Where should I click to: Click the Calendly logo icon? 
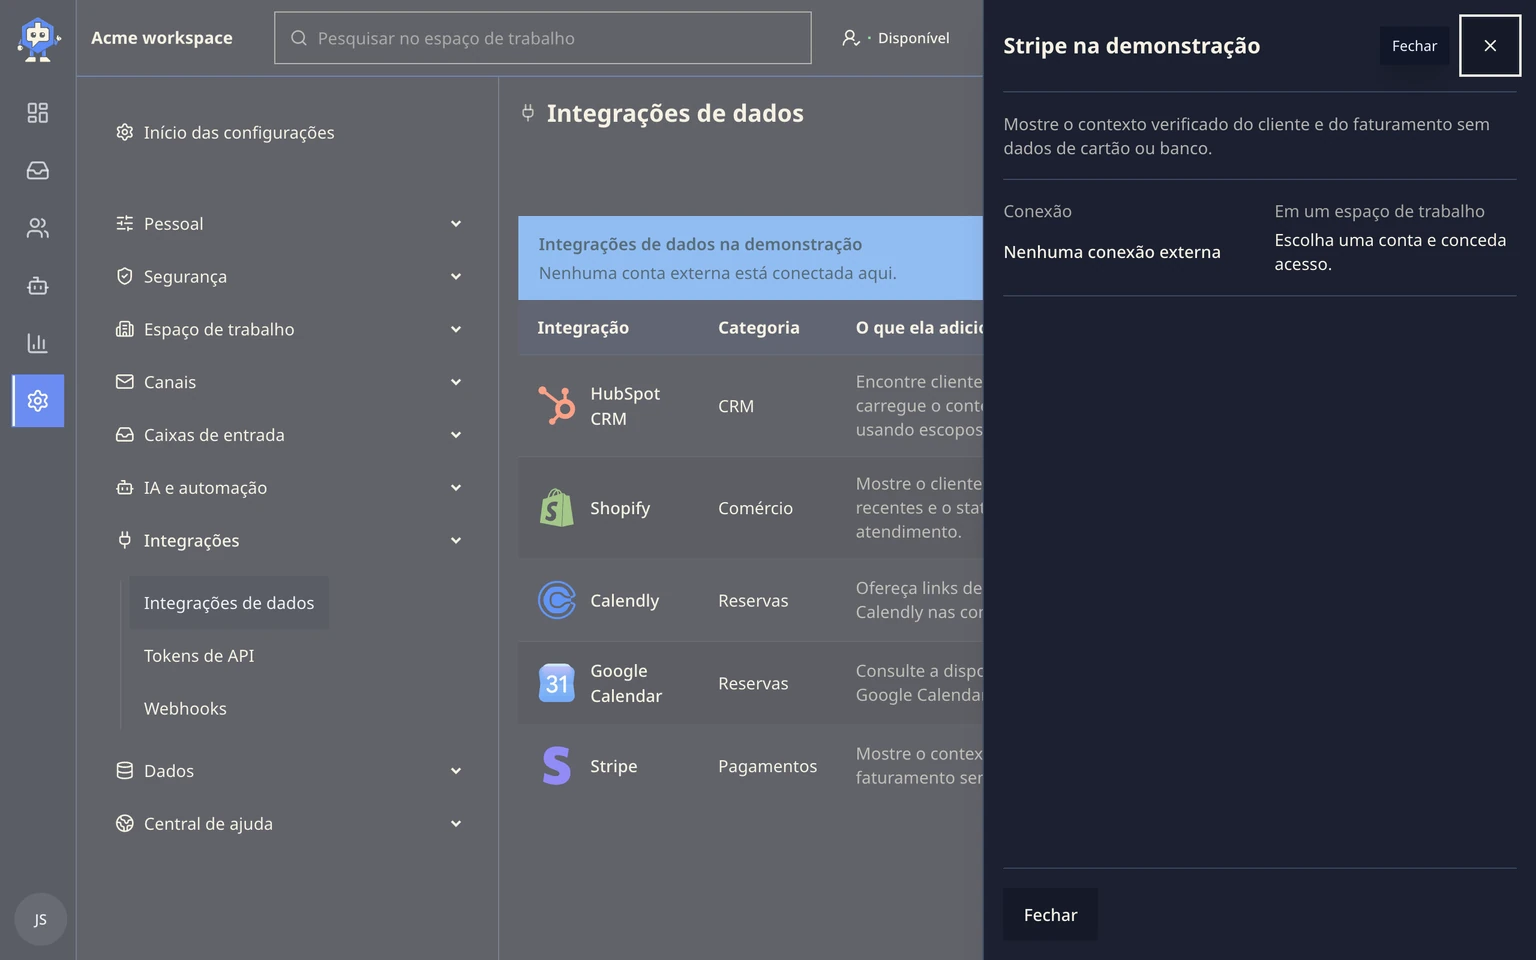point(557,600)
